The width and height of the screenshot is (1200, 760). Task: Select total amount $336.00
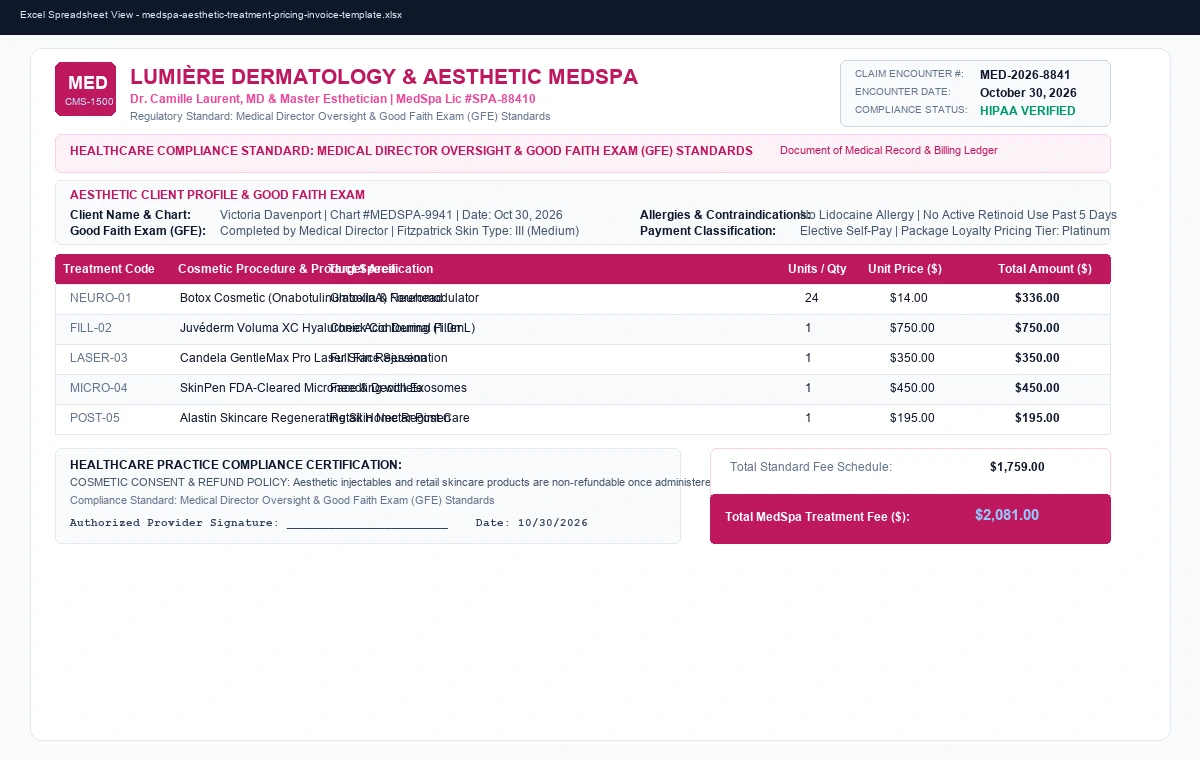tap(1037, 298)
